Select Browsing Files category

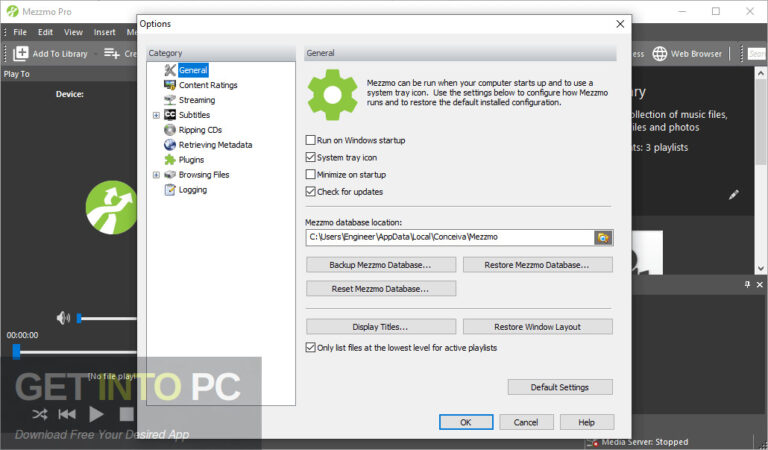click(204, 175)
